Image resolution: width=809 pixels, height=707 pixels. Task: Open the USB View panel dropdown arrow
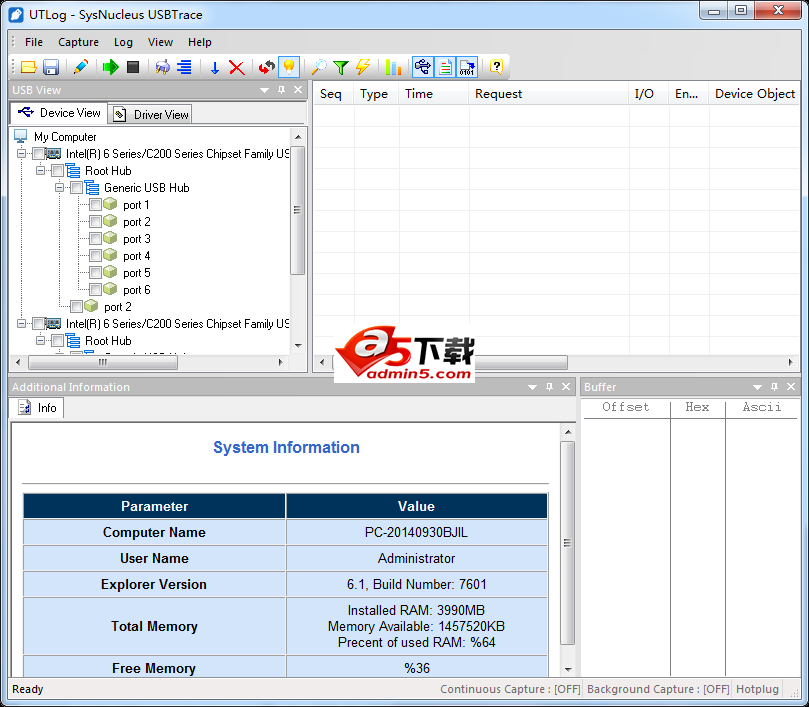pyautogui.click(x=265, y=90)
